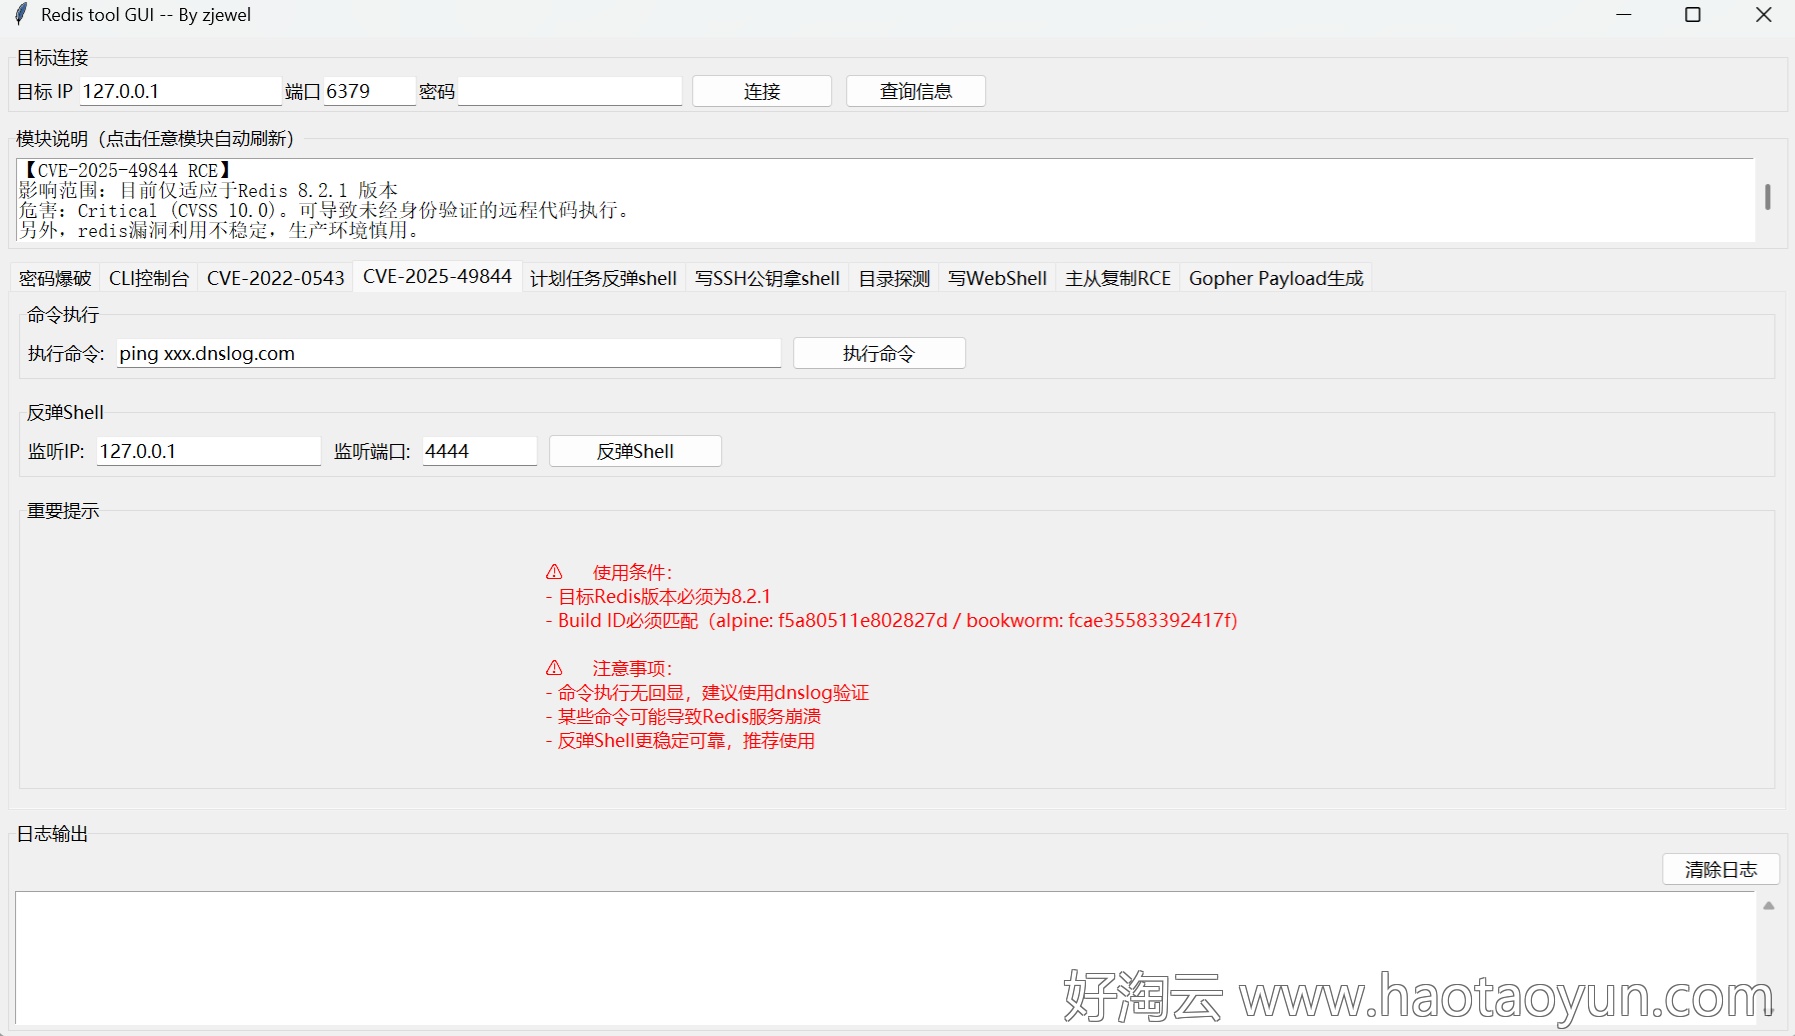Click the 执行命令 command input field
Viewport: 1795px width, 1036px height.
click(448, 353)
